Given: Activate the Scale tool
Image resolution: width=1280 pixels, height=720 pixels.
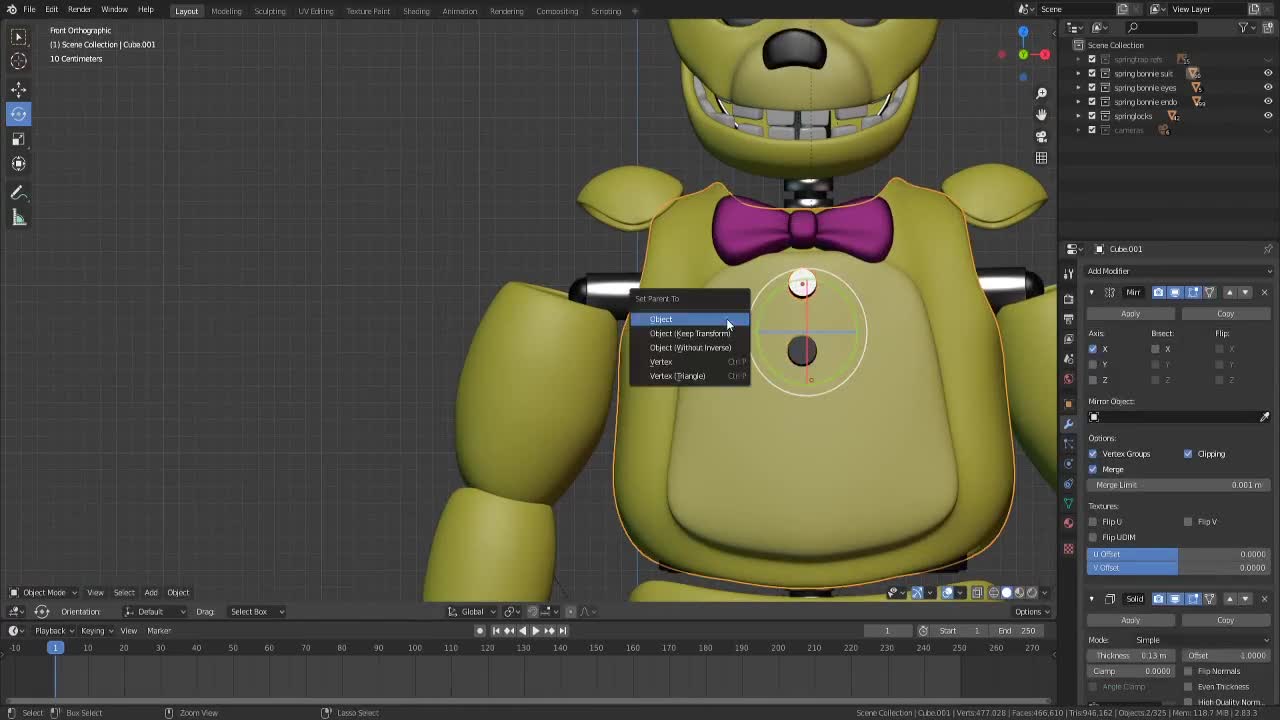Looking at the screenshot, I should 18,139.
